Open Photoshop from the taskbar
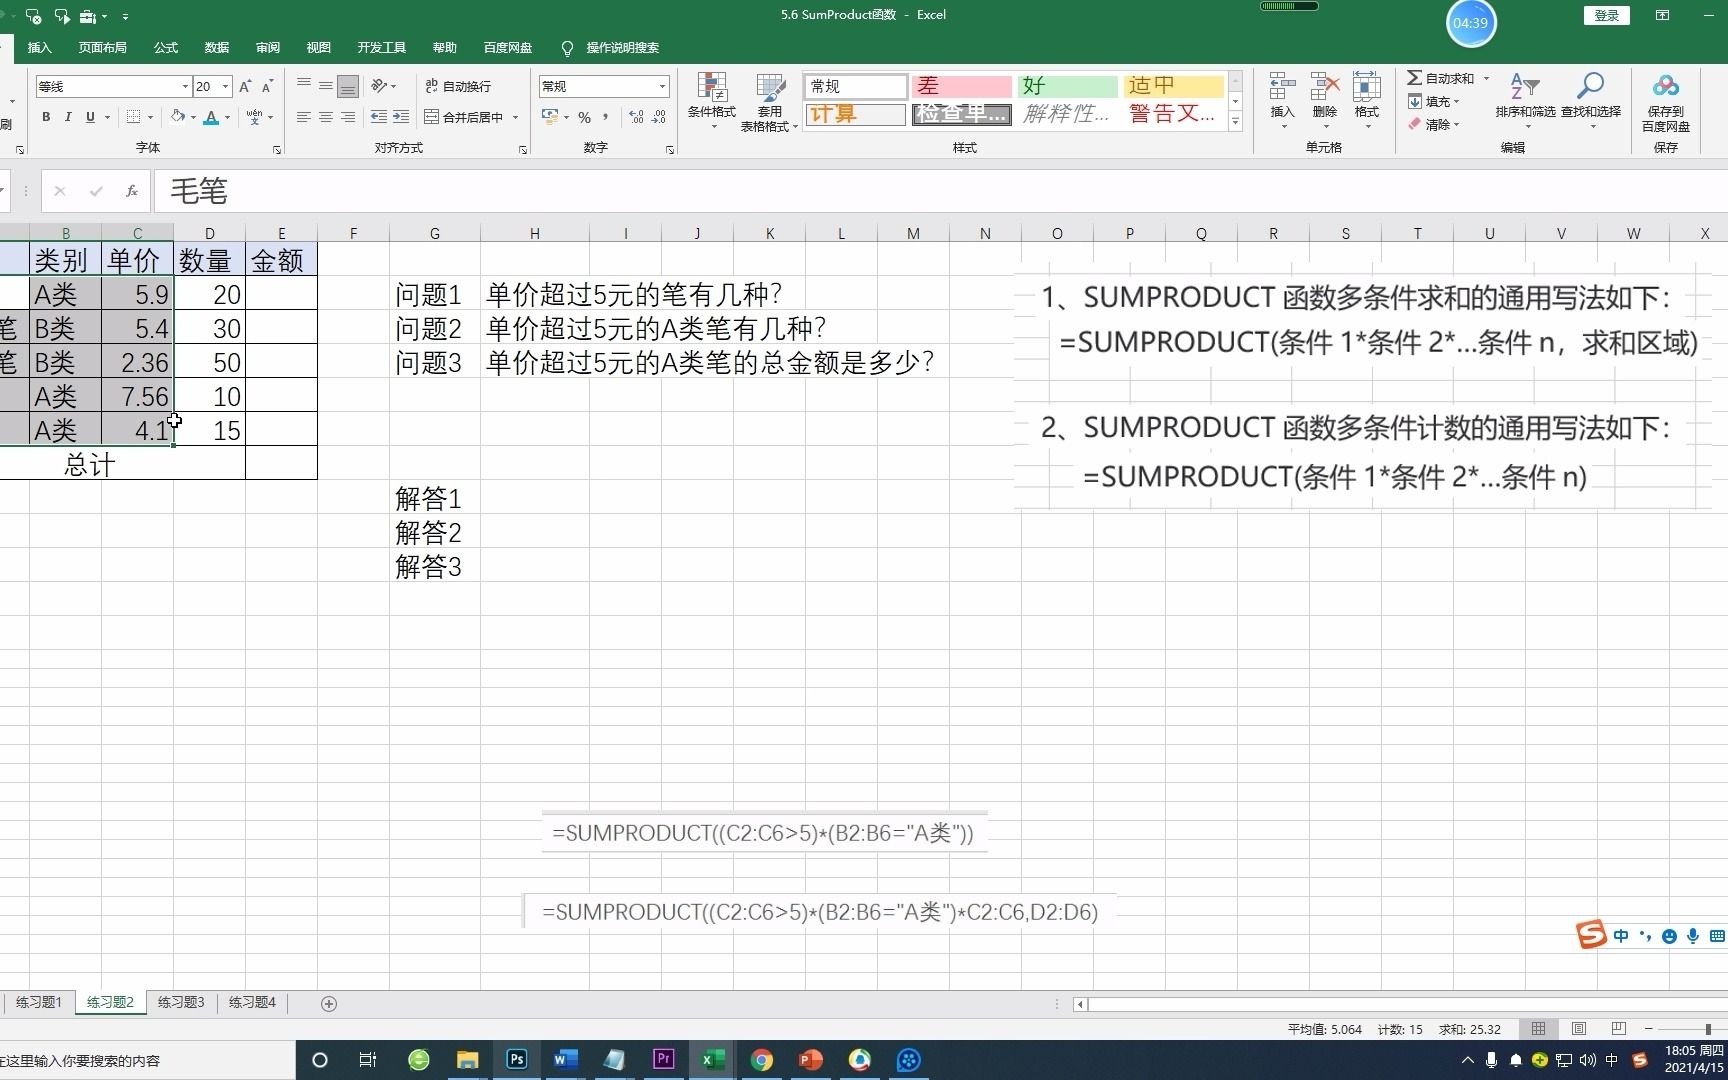 pos(517,1060)
